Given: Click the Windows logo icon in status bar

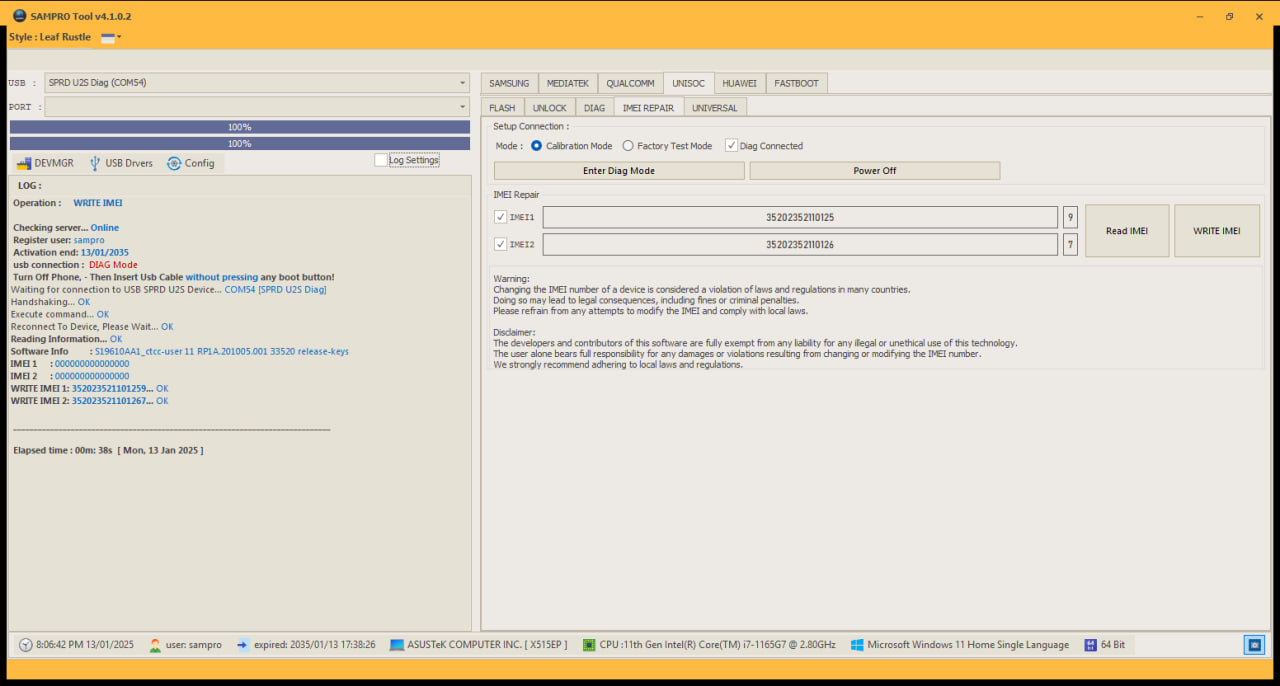Looking at the screenshot, I should pyautogui.click(x=857, y=645).
